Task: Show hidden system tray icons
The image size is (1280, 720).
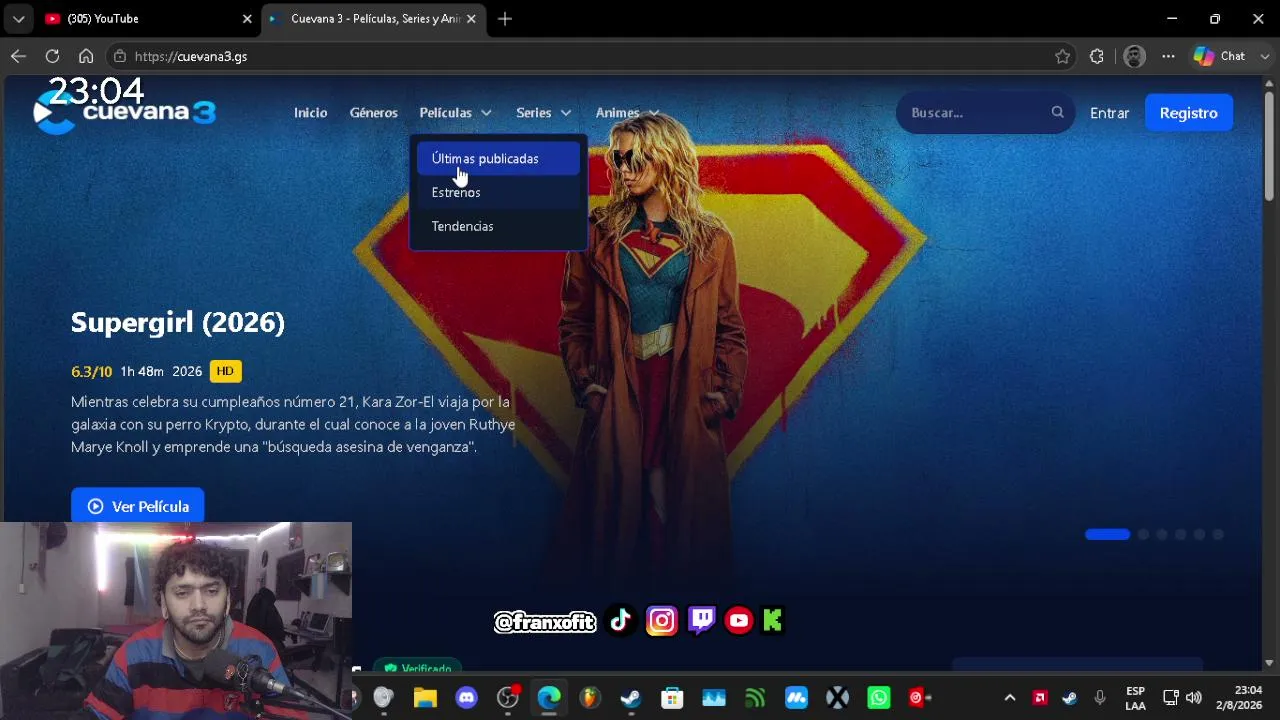Action: pyautogui.click(x=1010, y=698)
